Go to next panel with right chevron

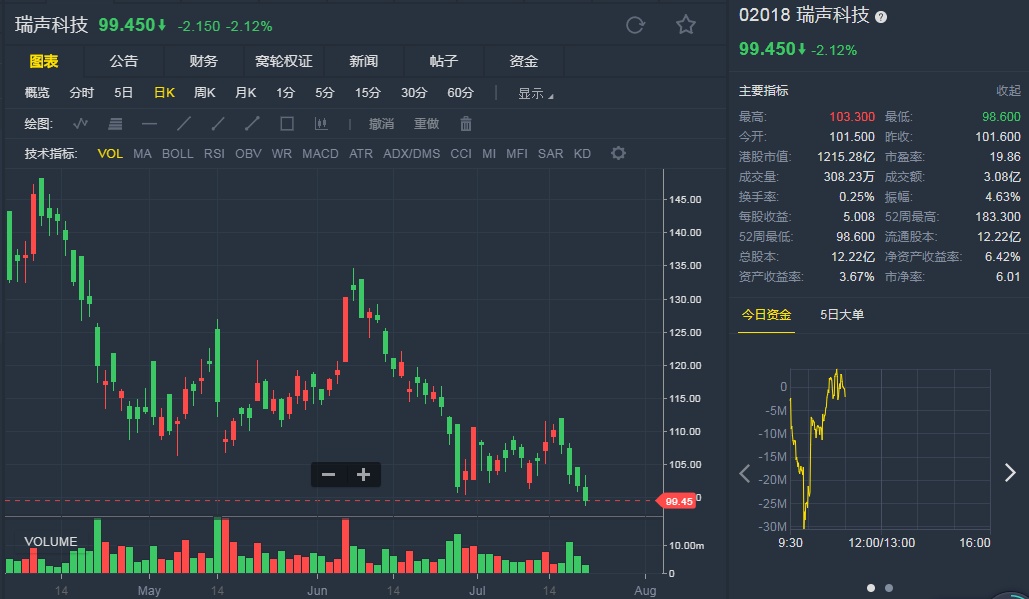coord(1010,473)
